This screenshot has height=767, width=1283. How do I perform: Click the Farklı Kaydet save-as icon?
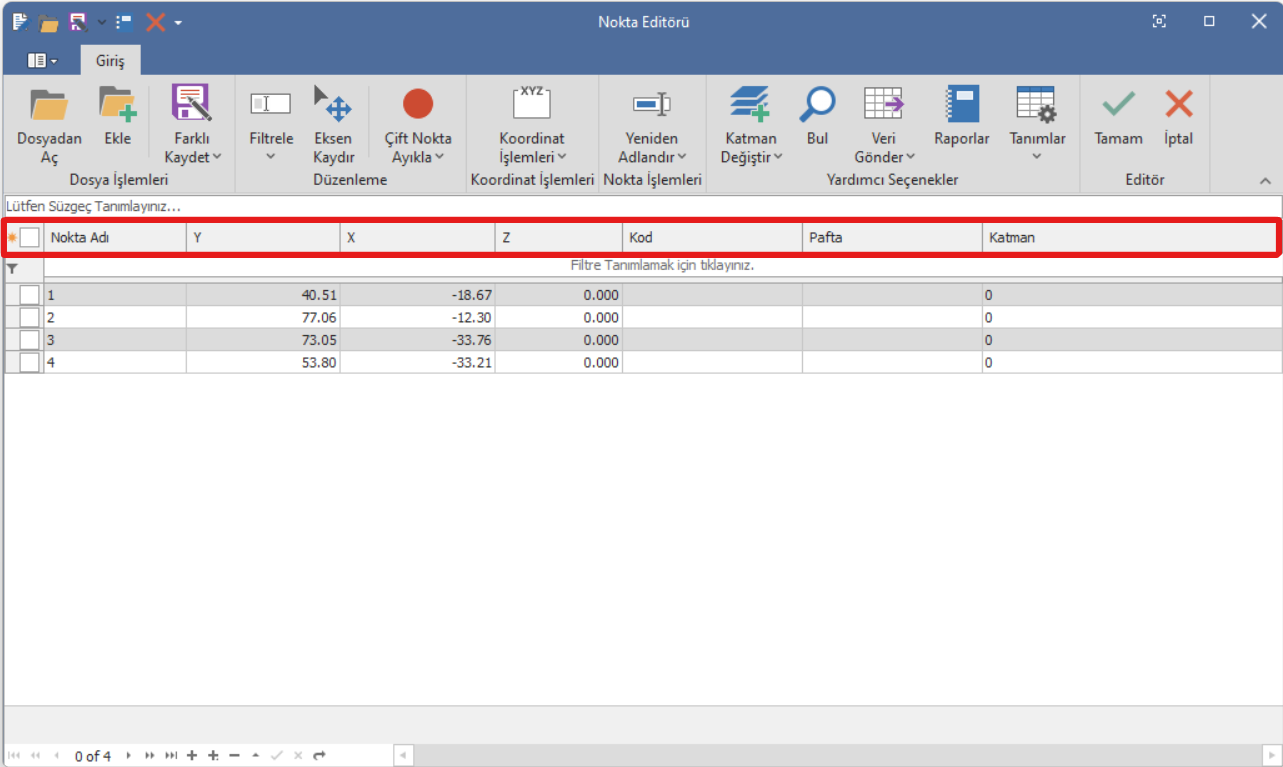click(191, 103)
